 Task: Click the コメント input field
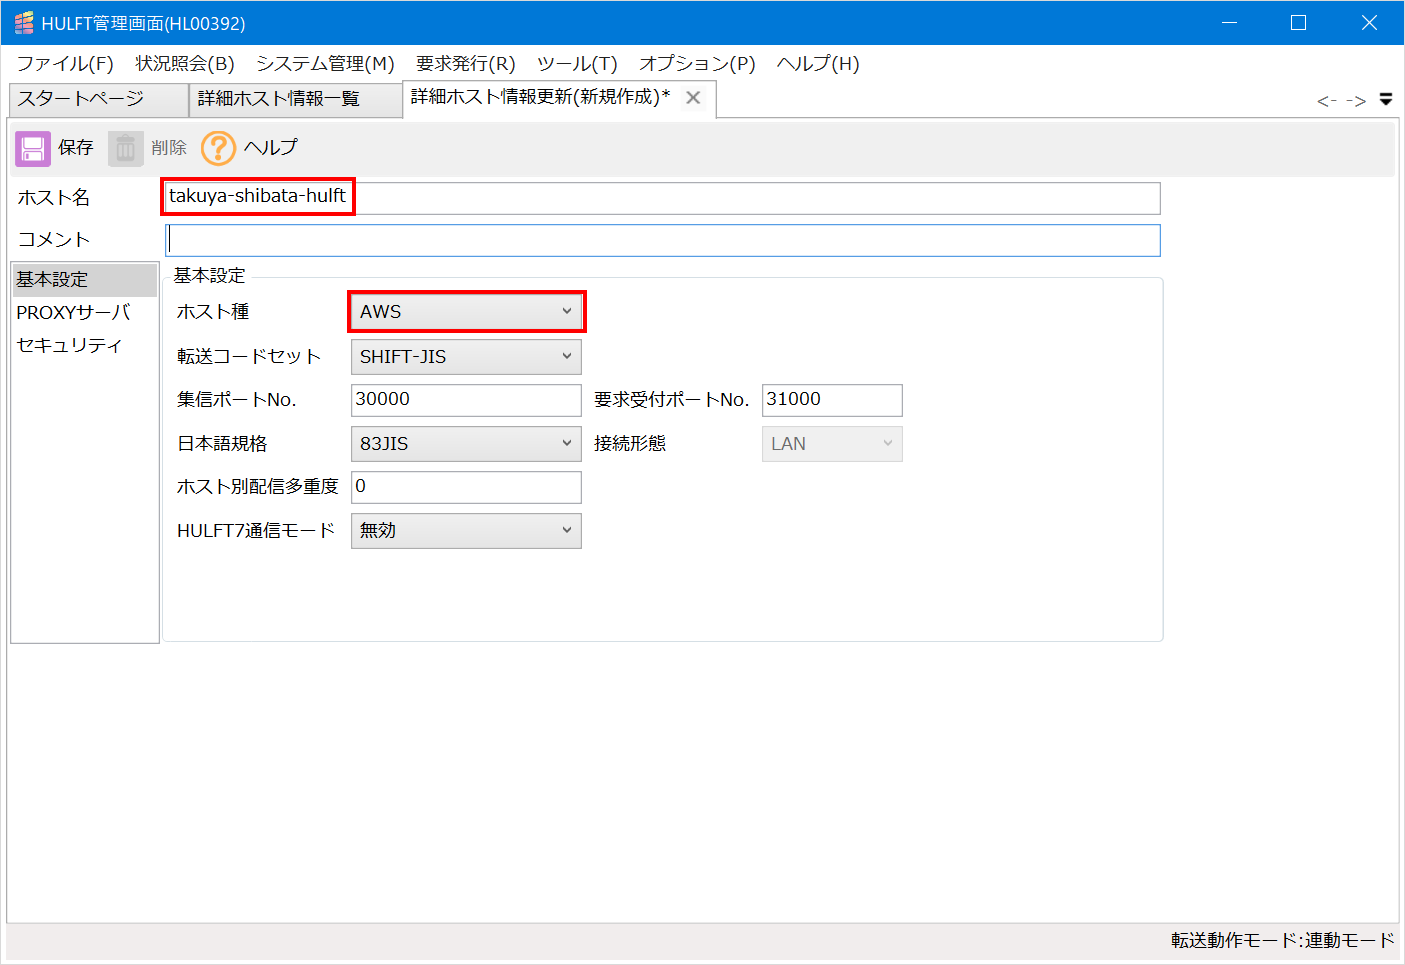pos(662,239)
